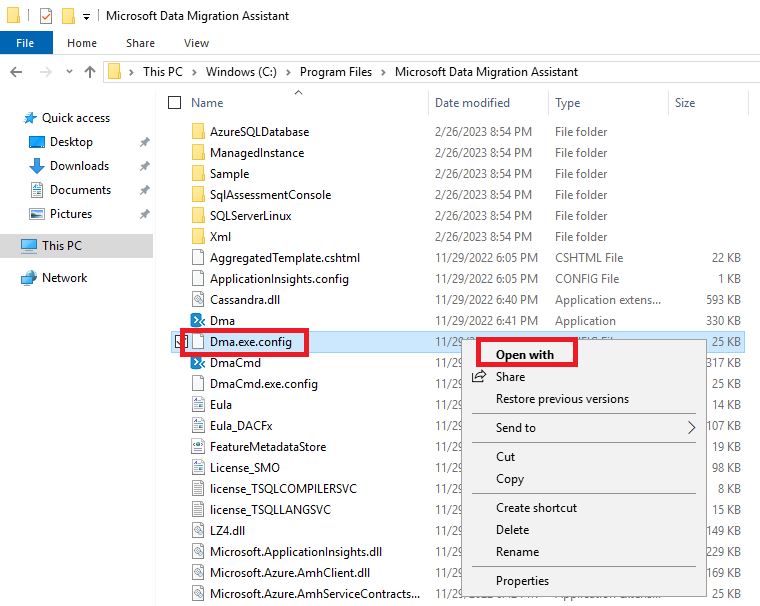Uncheck the Dma.exe.config item checkbox
This screenshot has width=760, height=606.
click(x=181, y=342)
